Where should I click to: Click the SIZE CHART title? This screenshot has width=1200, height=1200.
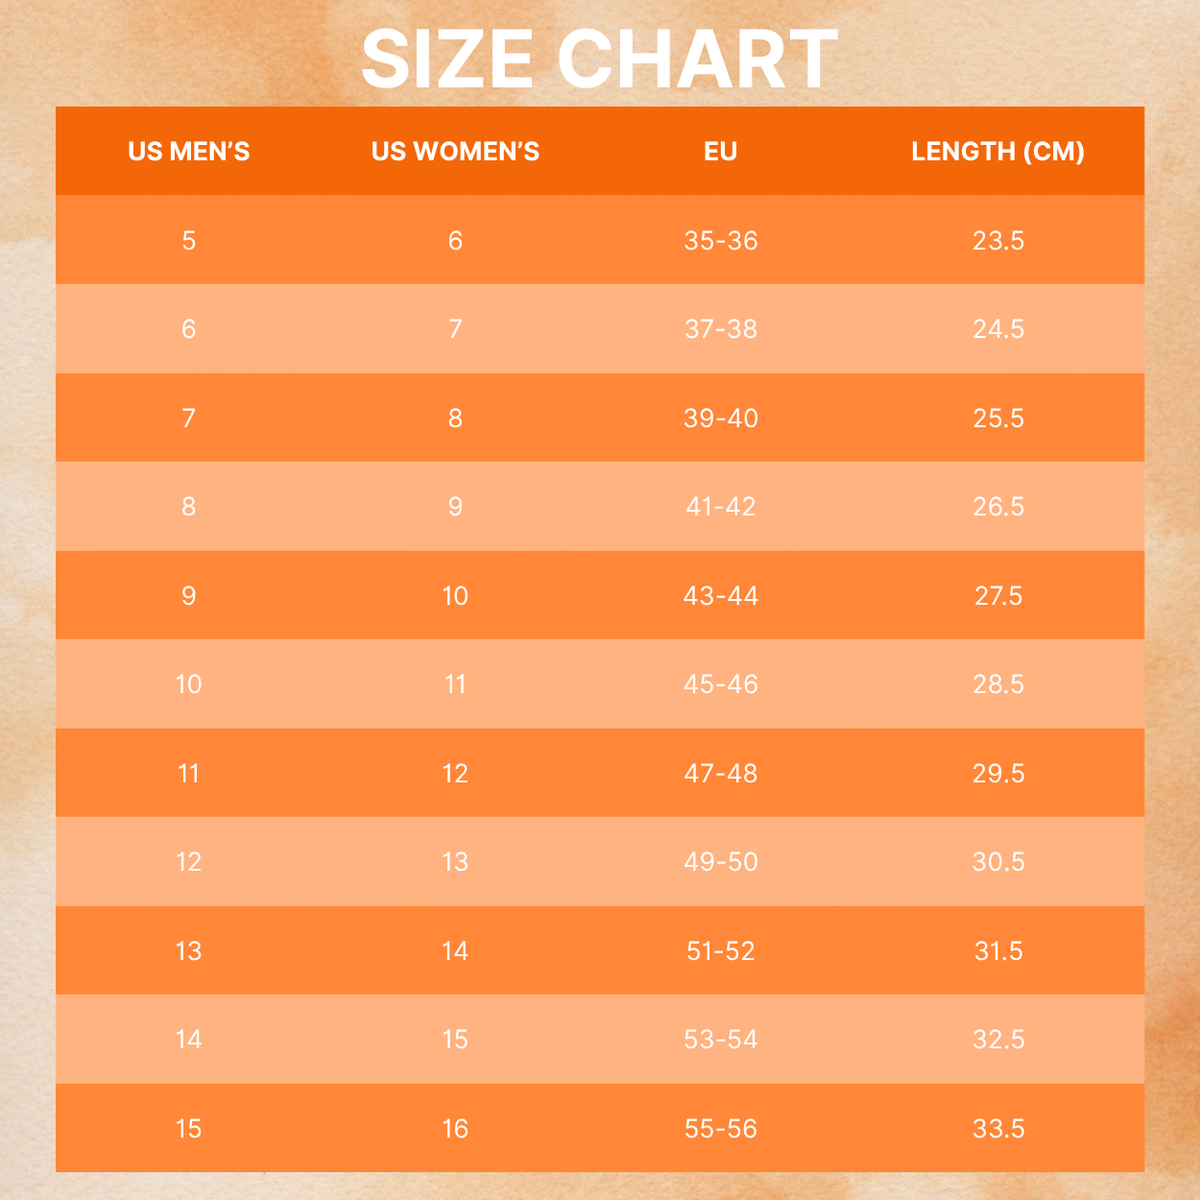[x=599, y=60]
